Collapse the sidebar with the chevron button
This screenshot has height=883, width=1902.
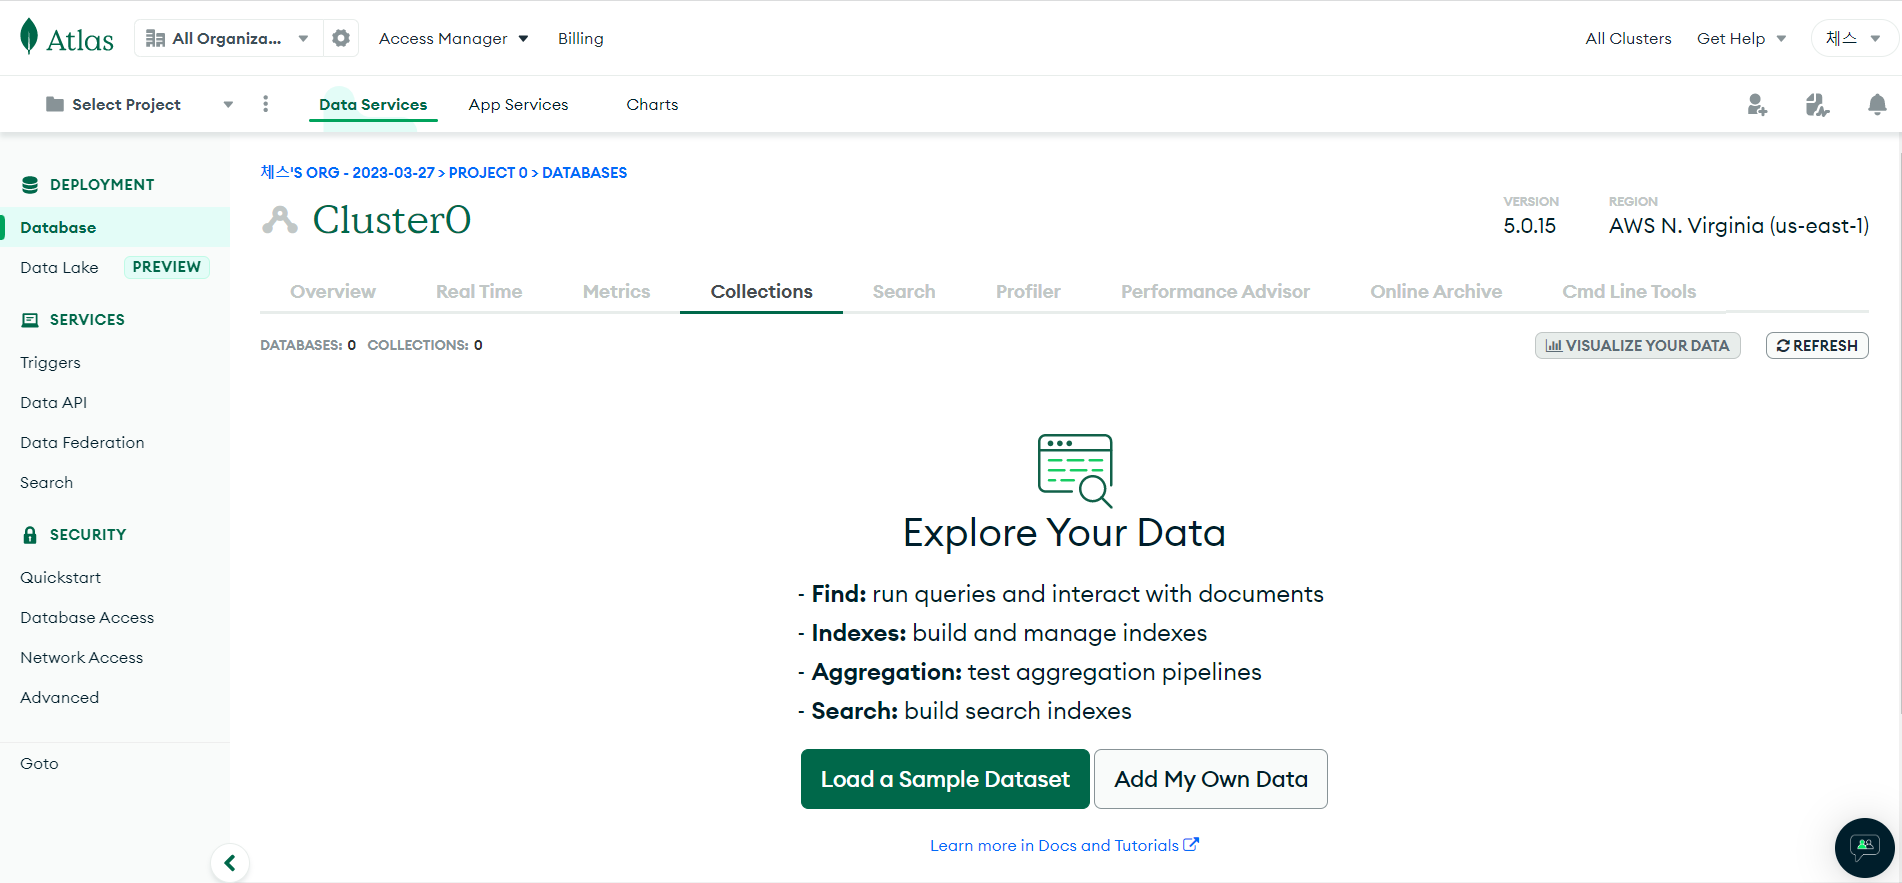coord(230,862)
